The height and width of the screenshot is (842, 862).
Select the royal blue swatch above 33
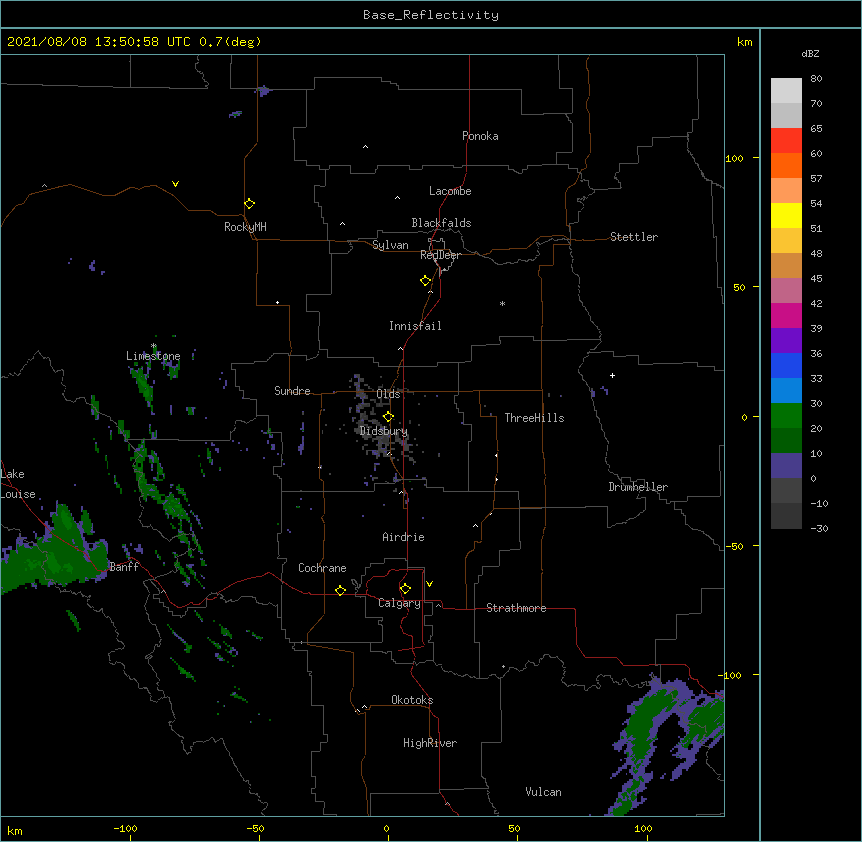pyautogui.click(x=786, y=365)
